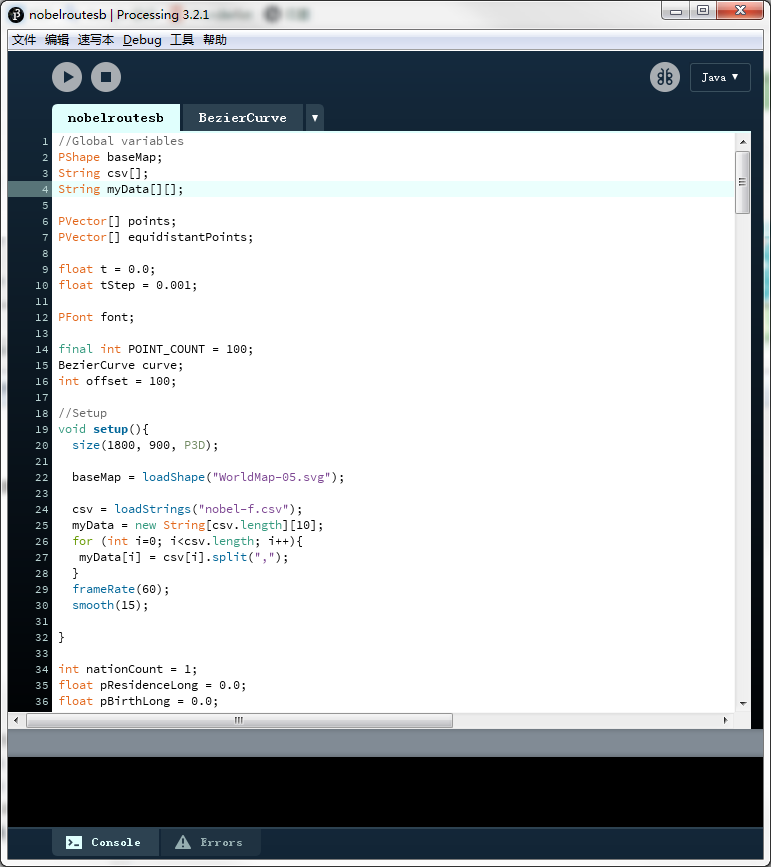Viewport: 771px width, 867px height.
Task: Open the 编辑 menu
Action: pyautogui.click(x=57, y=40)
